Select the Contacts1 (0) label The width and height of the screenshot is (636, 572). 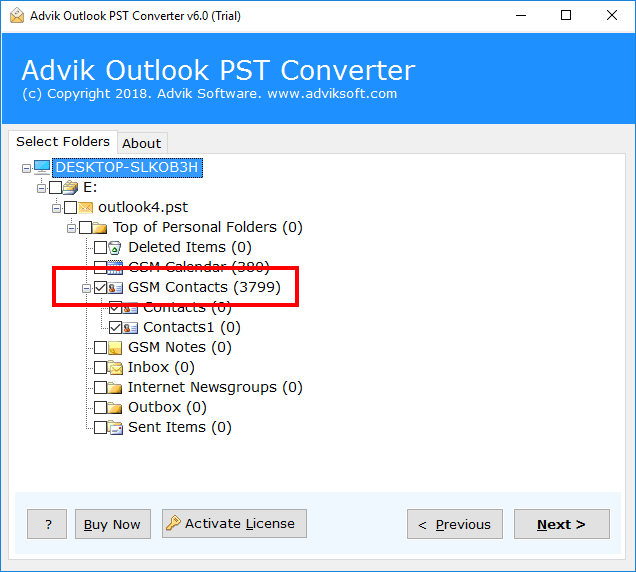pos(192,327)
